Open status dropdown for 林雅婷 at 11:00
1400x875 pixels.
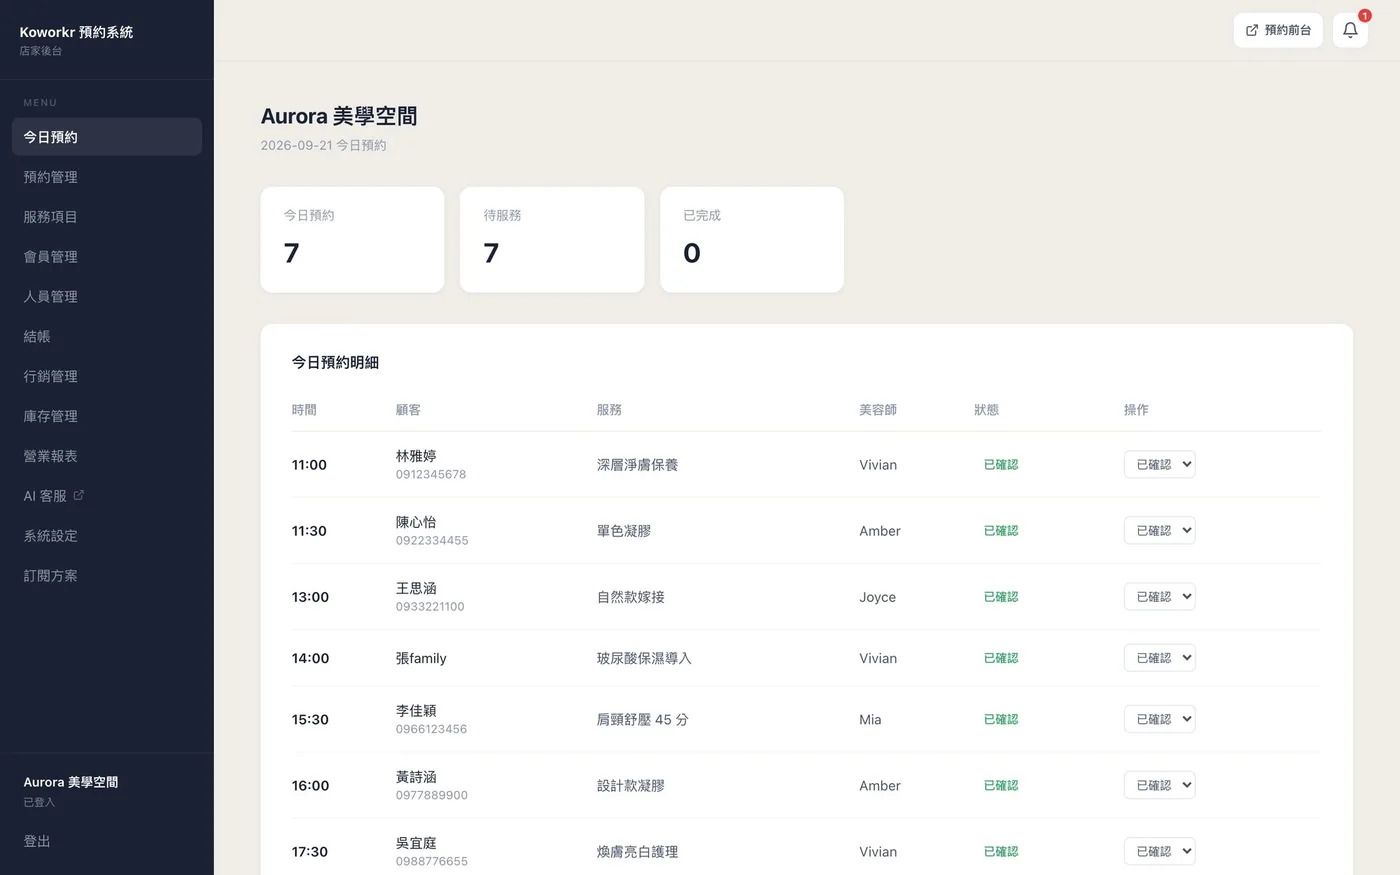point(1159,464)
